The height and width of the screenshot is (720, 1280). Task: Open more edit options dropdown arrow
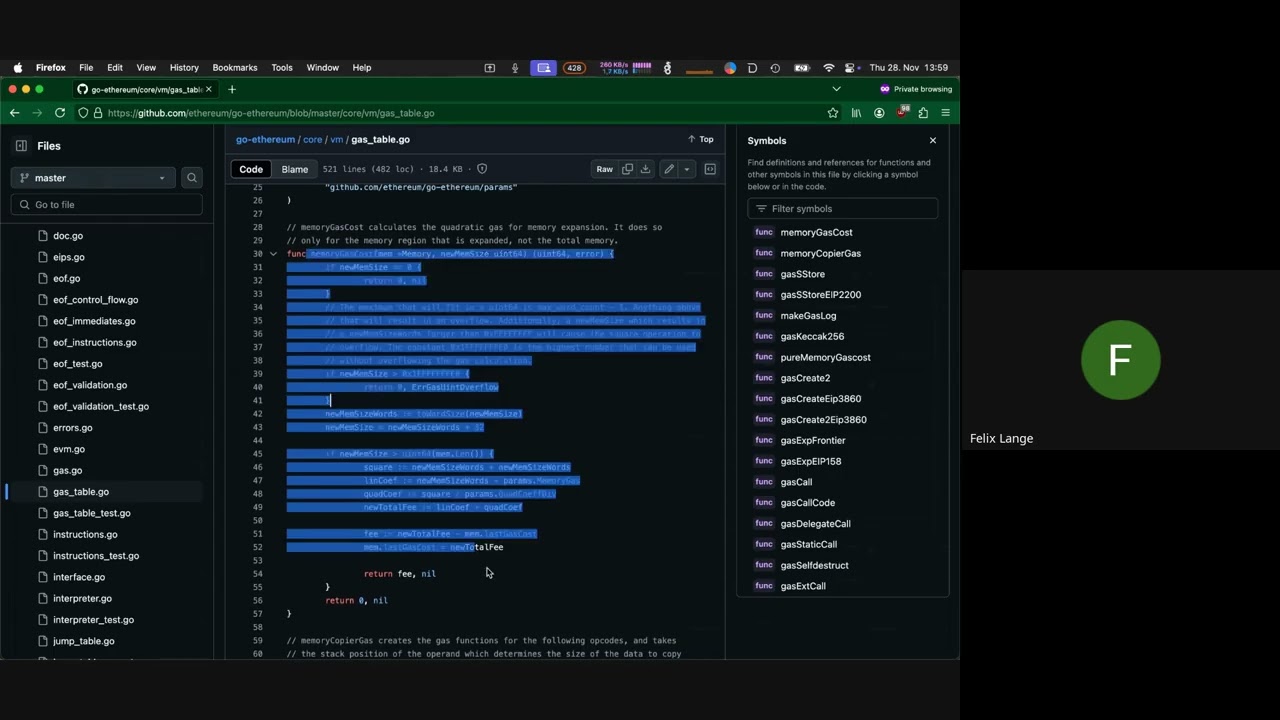(x=686, y=169)
